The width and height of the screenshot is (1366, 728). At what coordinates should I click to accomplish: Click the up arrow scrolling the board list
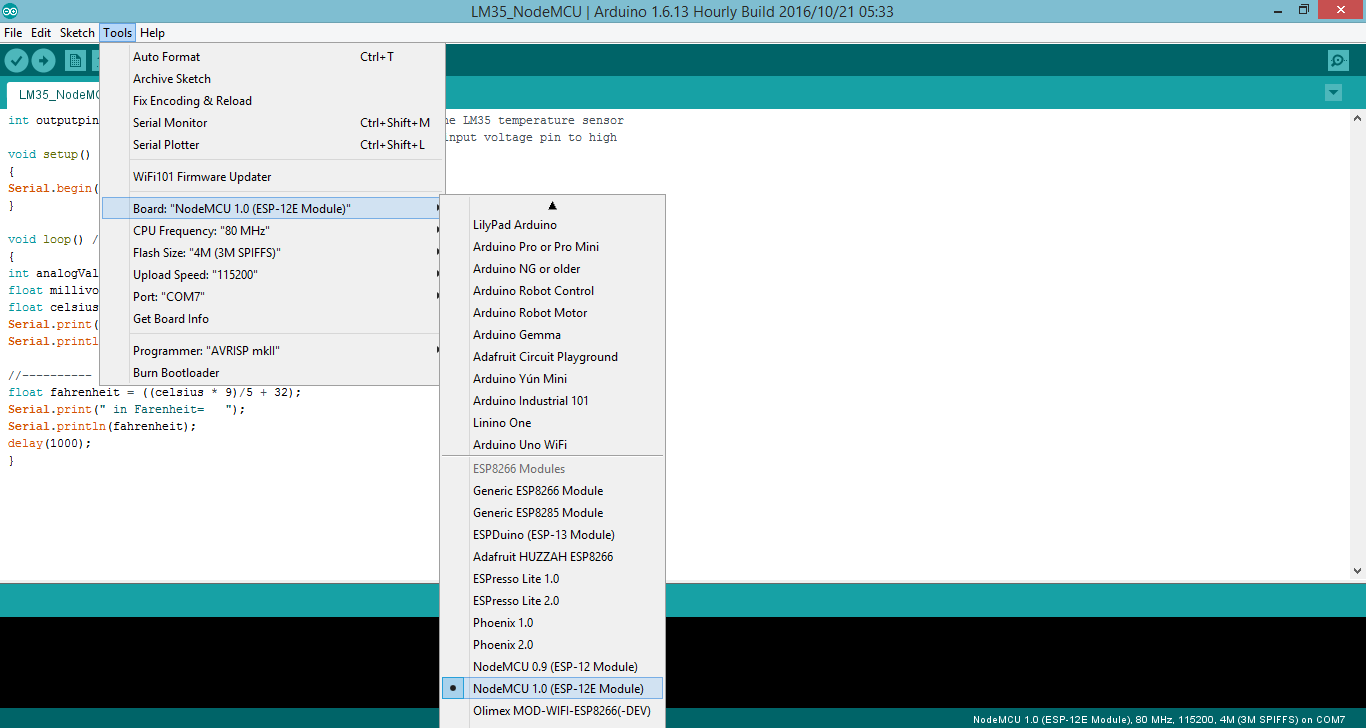(x=552, y=205)
